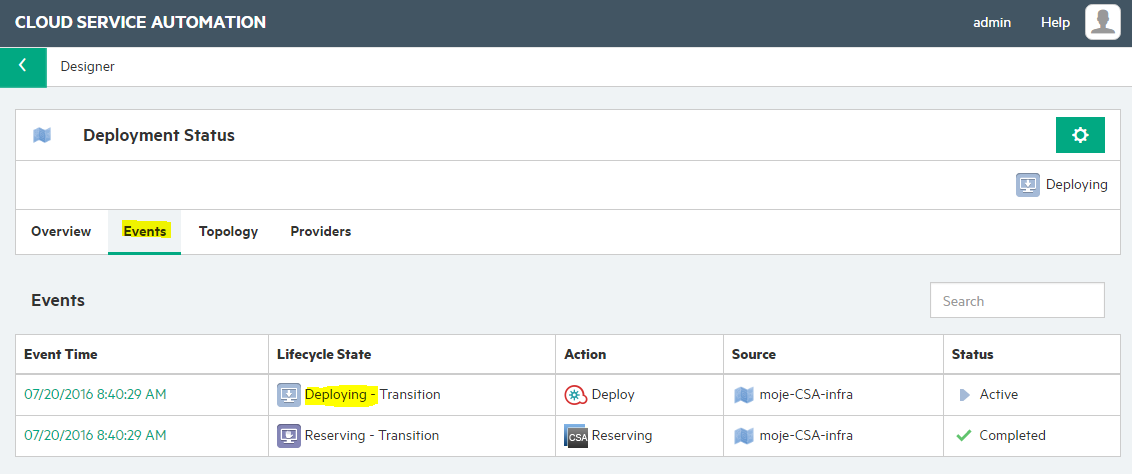The height and width of the screenshot is (474, 1132).
Task: Open the gear settings menu
Action: tap(1080, 135)
